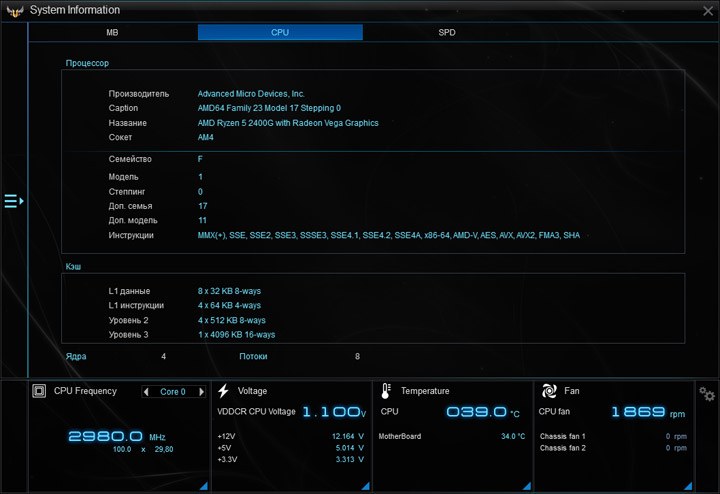Click the Advanced Micro Devices, Inc. value

(x=251, y=94)
